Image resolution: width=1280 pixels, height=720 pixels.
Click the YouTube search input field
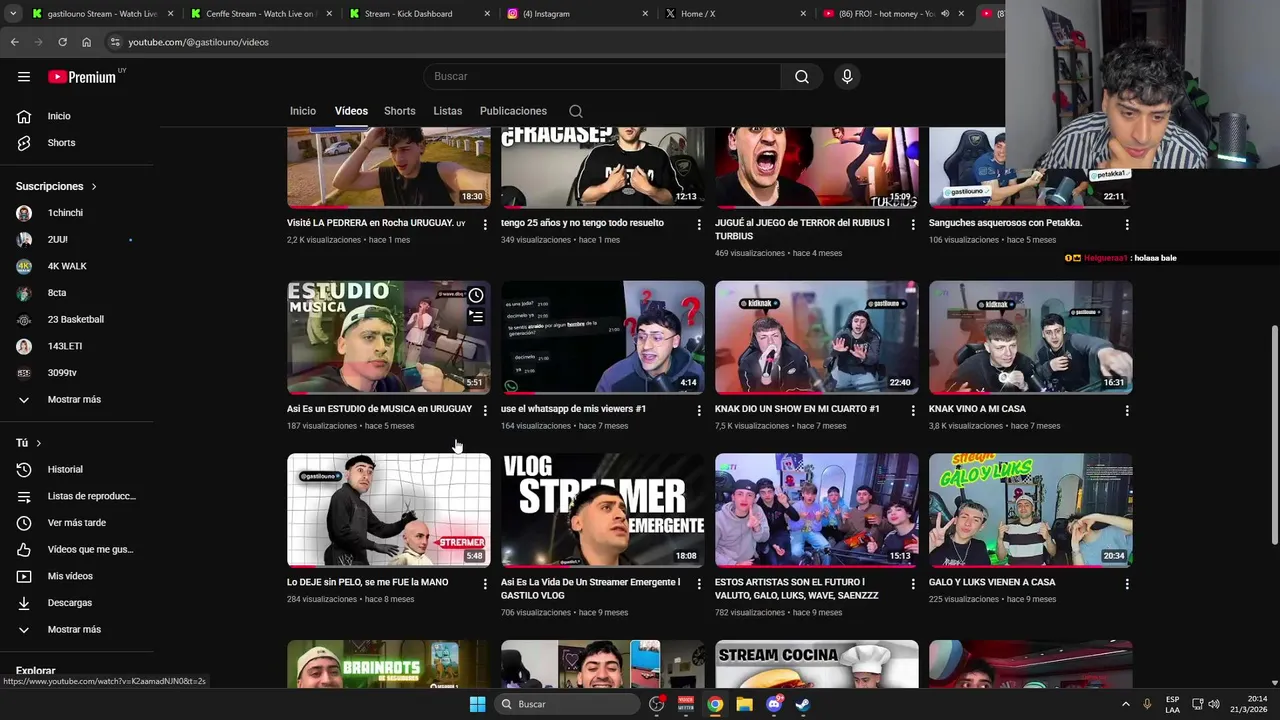[602, 77]
